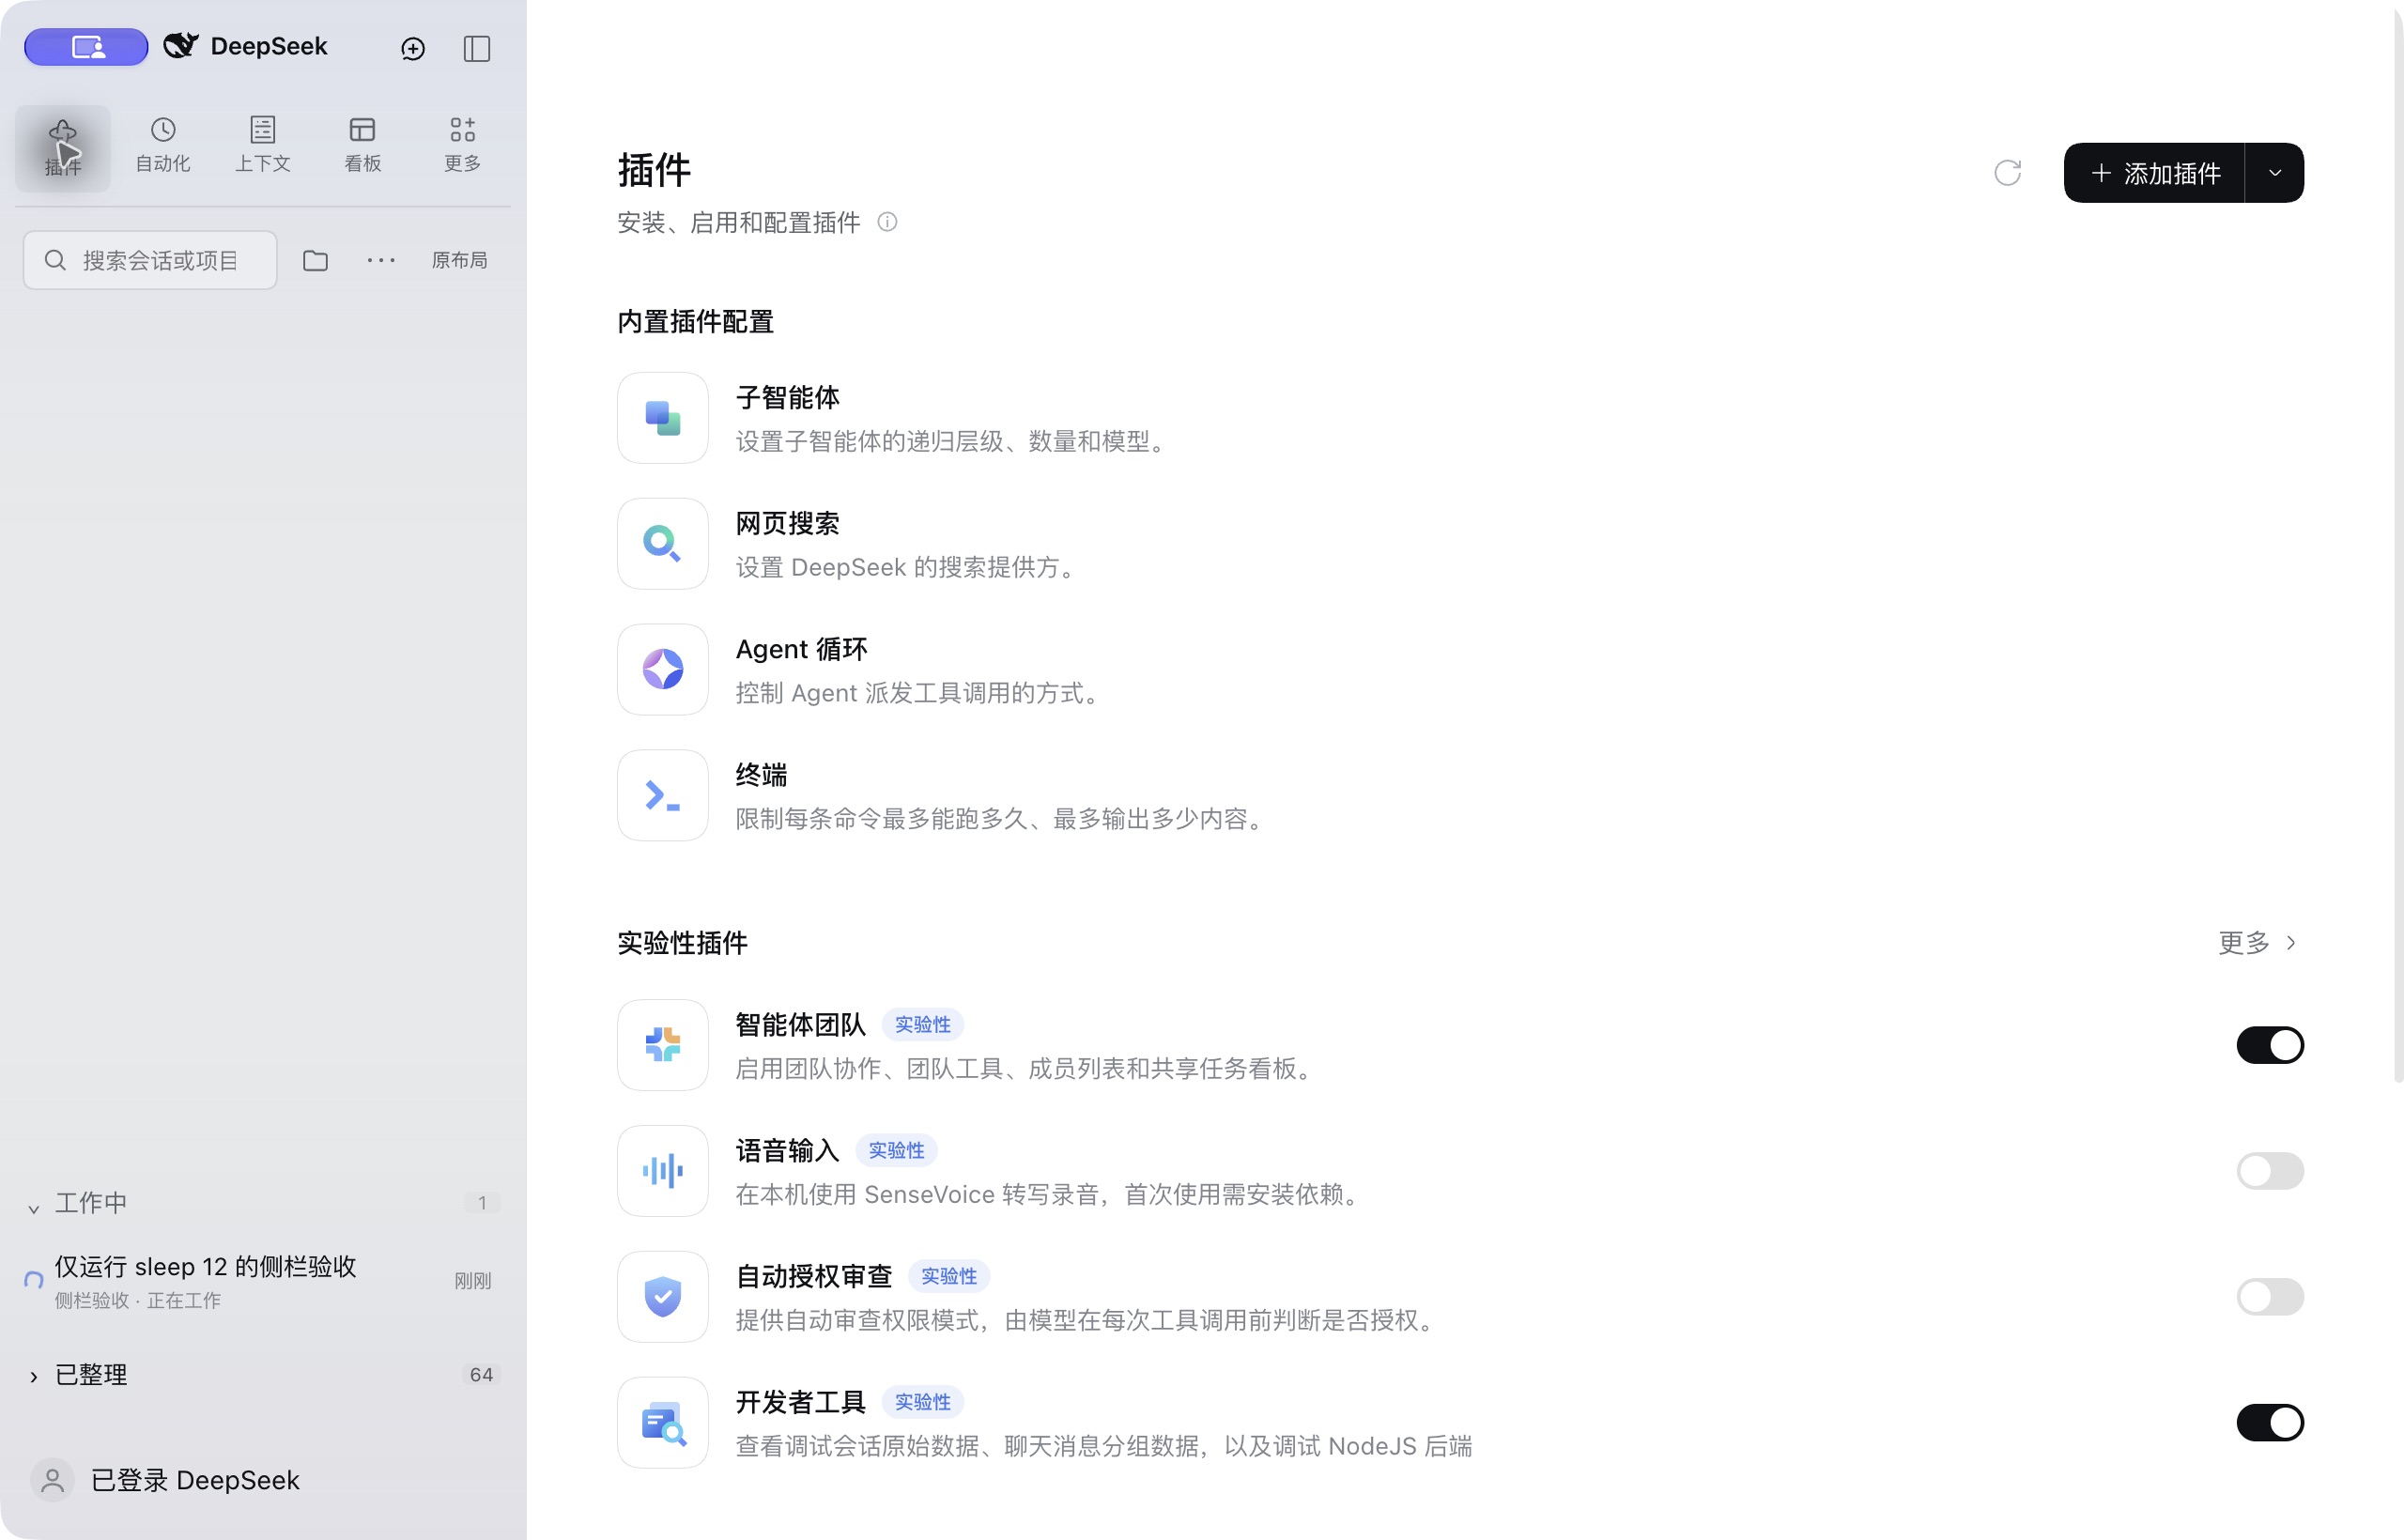Click the purple screen-share pill button
The height and width of the screenshot is (1540, 2404).
(86, 47)
